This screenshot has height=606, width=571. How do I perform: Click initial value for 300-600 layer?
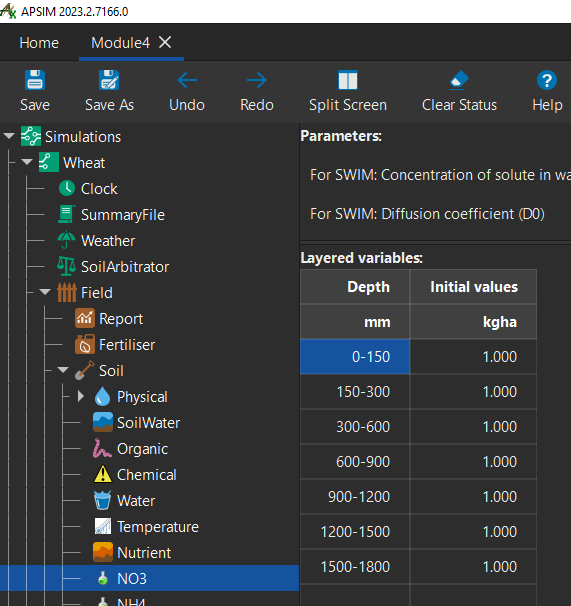point(473,427)
